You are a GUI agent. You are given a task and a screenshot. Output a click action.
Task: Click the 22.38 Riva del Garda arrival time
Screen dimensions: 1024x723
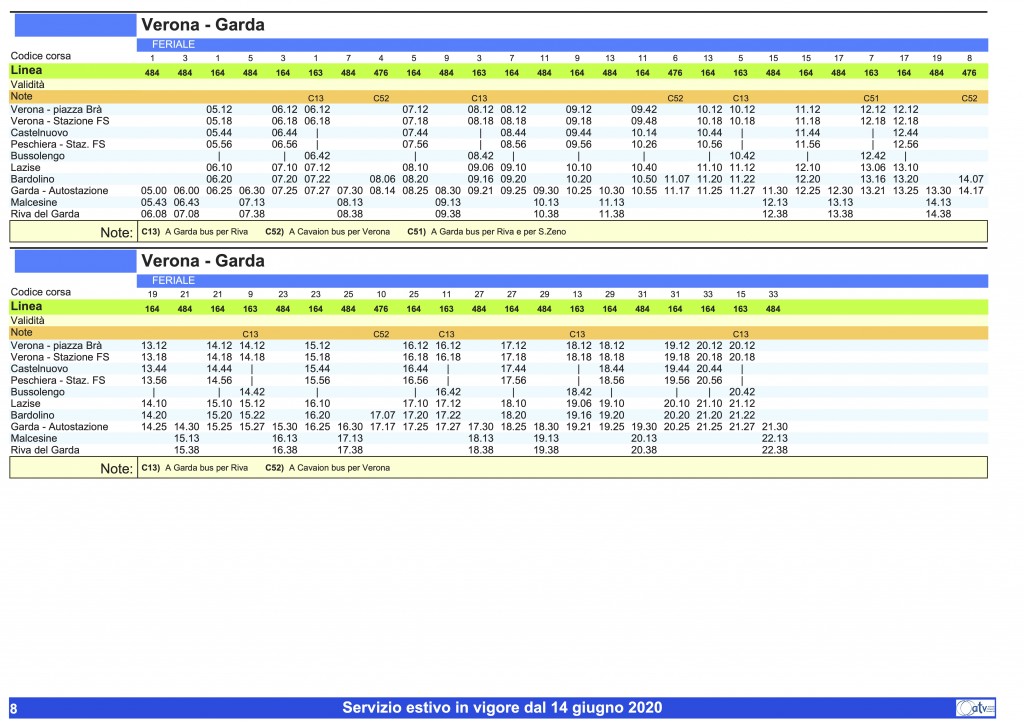pos(774,450)
